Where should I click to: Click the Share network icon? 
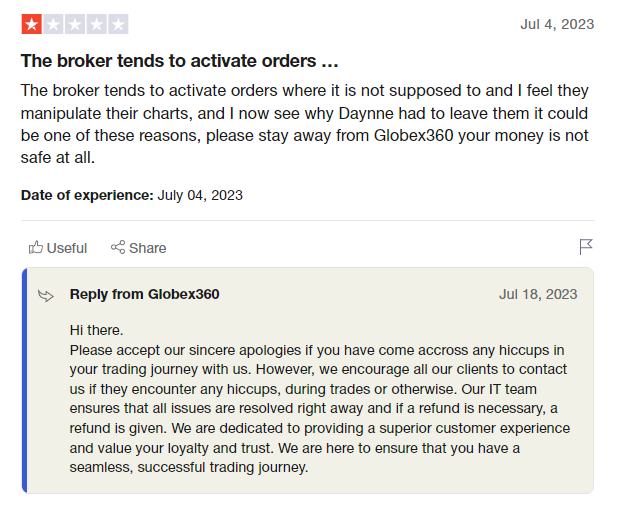[x=118, y=247]
